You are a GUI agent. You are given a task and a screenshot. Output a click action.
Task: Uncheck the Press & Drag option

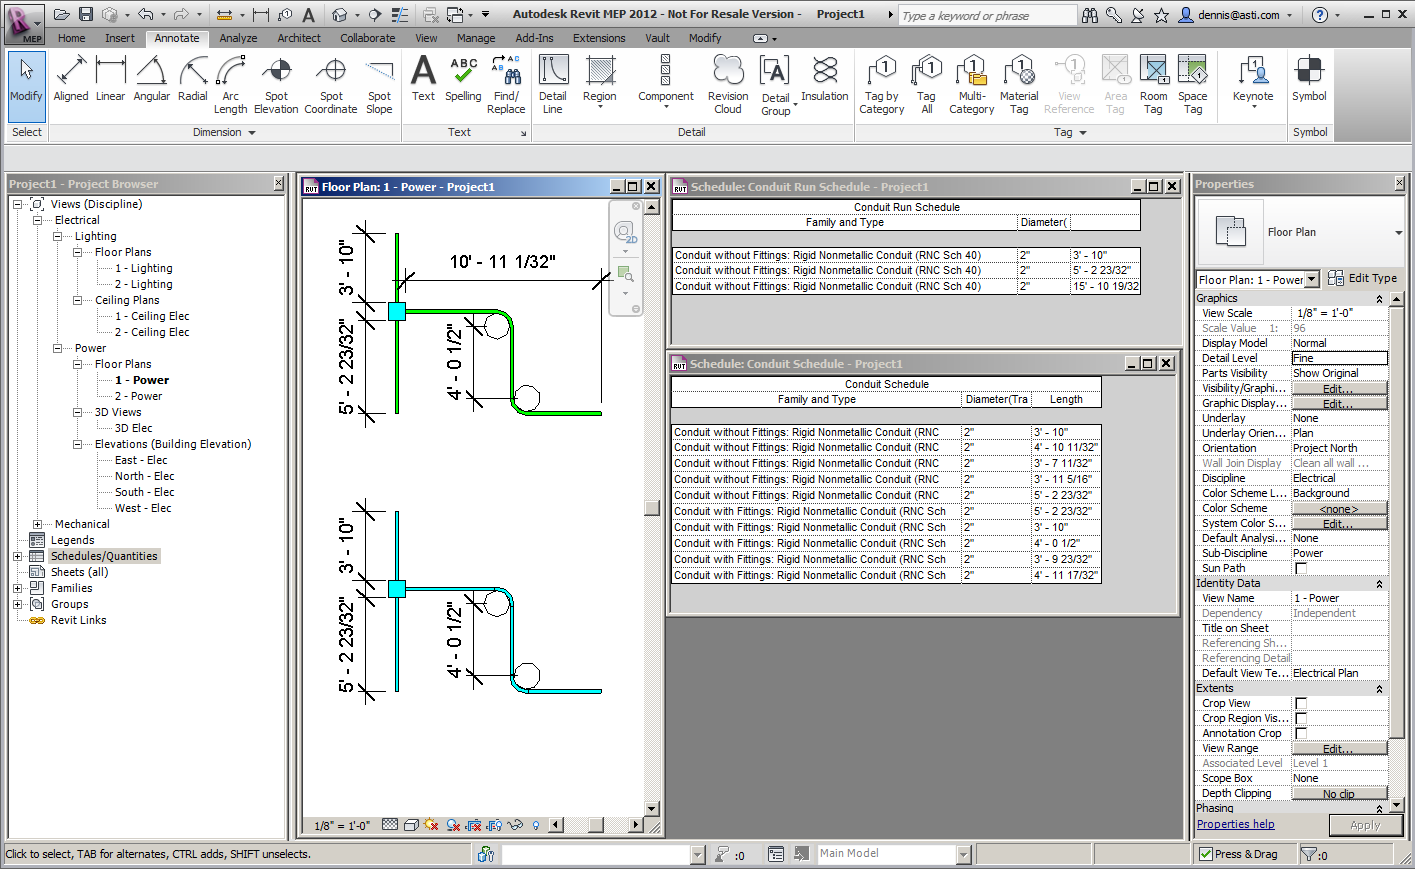pyautogui.click(x=1205, y=853)
